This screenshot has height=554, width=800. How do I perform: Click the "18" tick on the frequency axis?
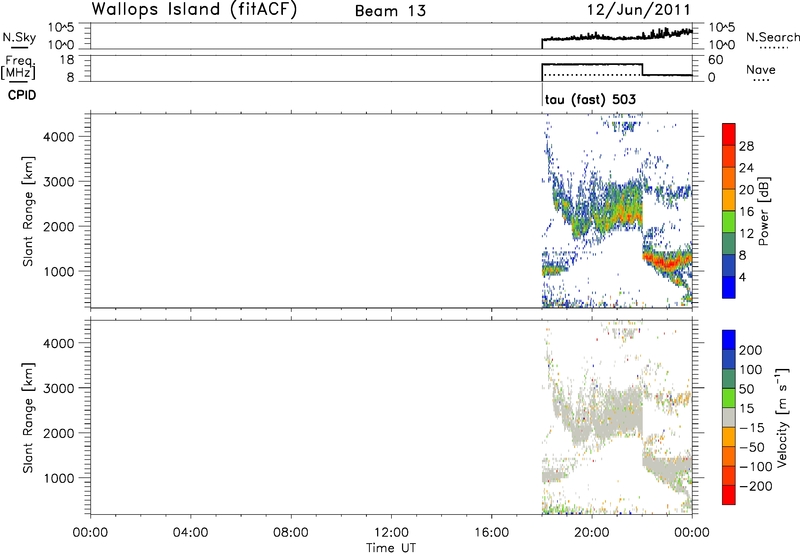point(67,60)
